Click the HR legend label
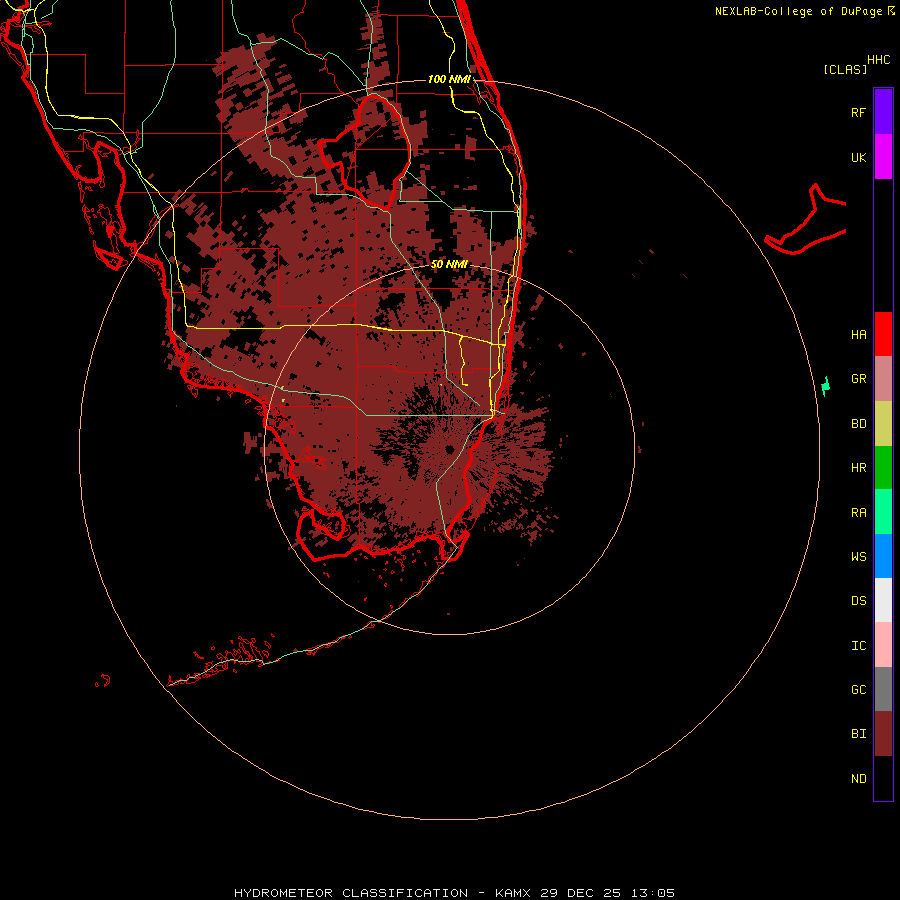This screenshot has height=900, width=900. 858,468
